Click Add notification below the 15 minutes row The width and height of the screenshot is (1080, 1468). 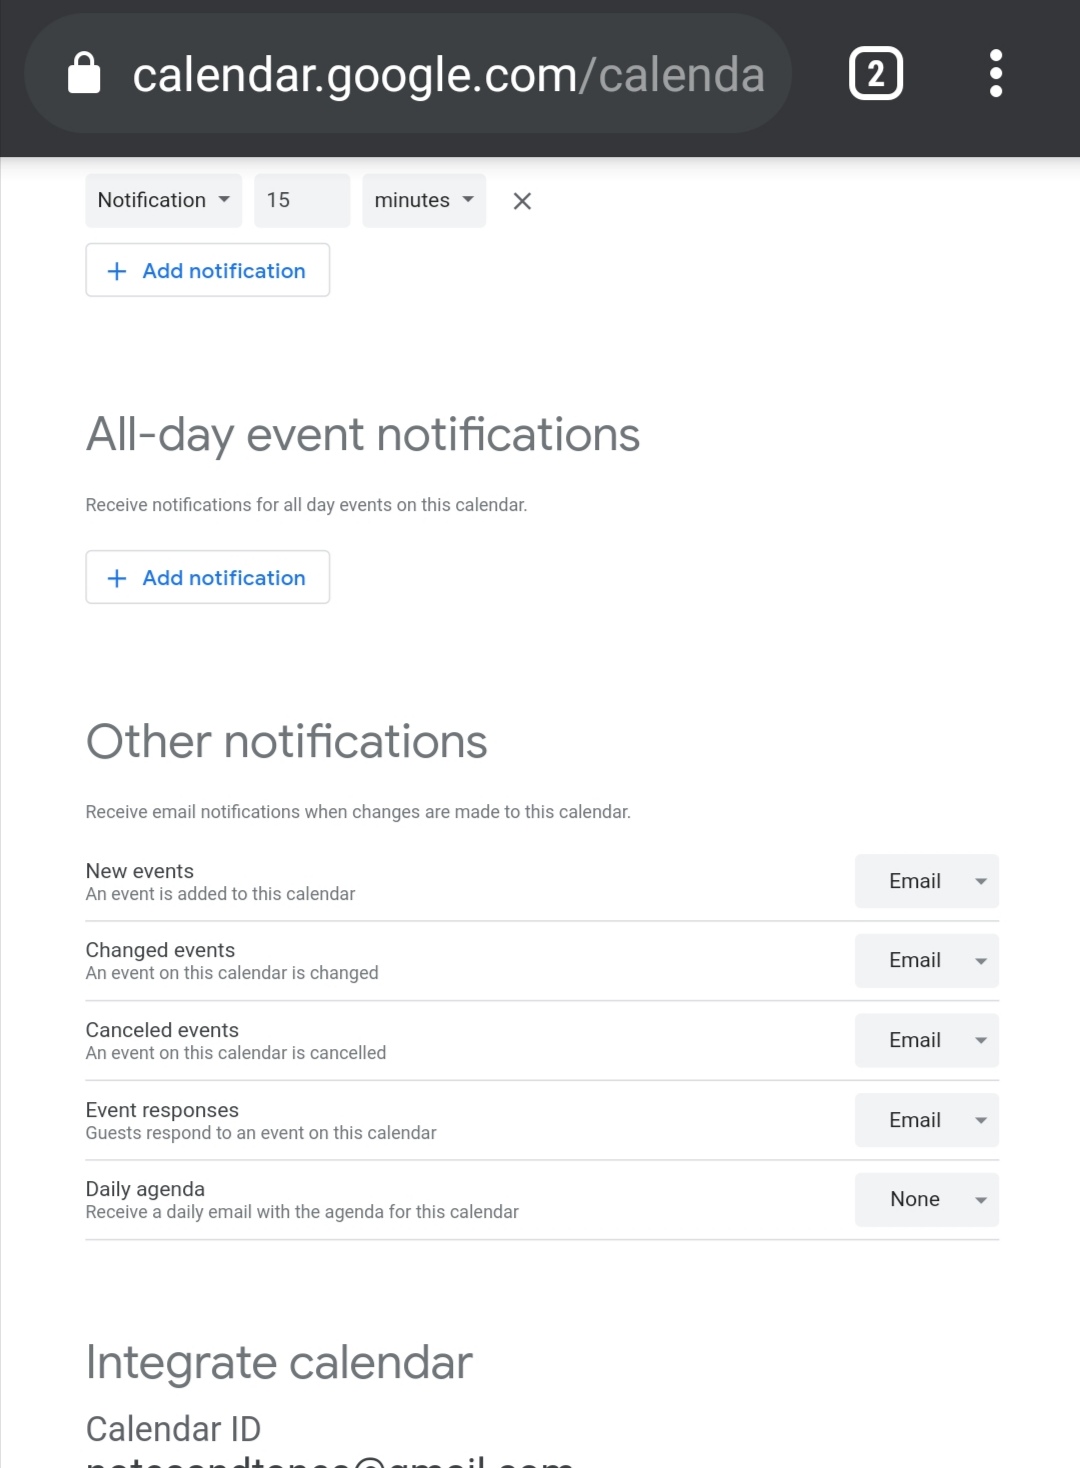[223, 271]
